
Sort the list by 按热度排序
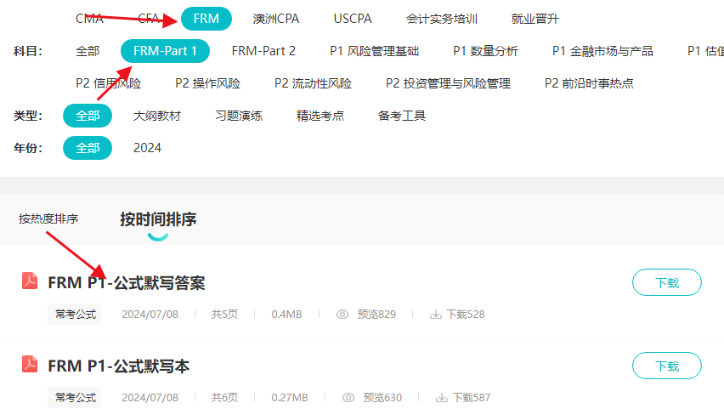pos(48,219)
